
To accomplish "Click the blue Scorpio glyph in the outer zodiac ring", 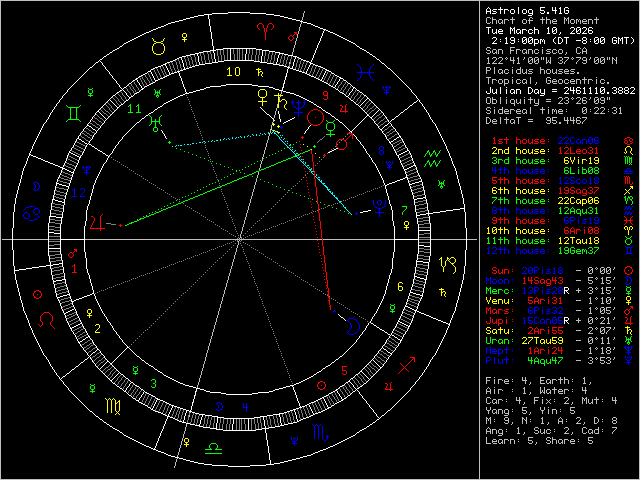I will pos(320,433).
